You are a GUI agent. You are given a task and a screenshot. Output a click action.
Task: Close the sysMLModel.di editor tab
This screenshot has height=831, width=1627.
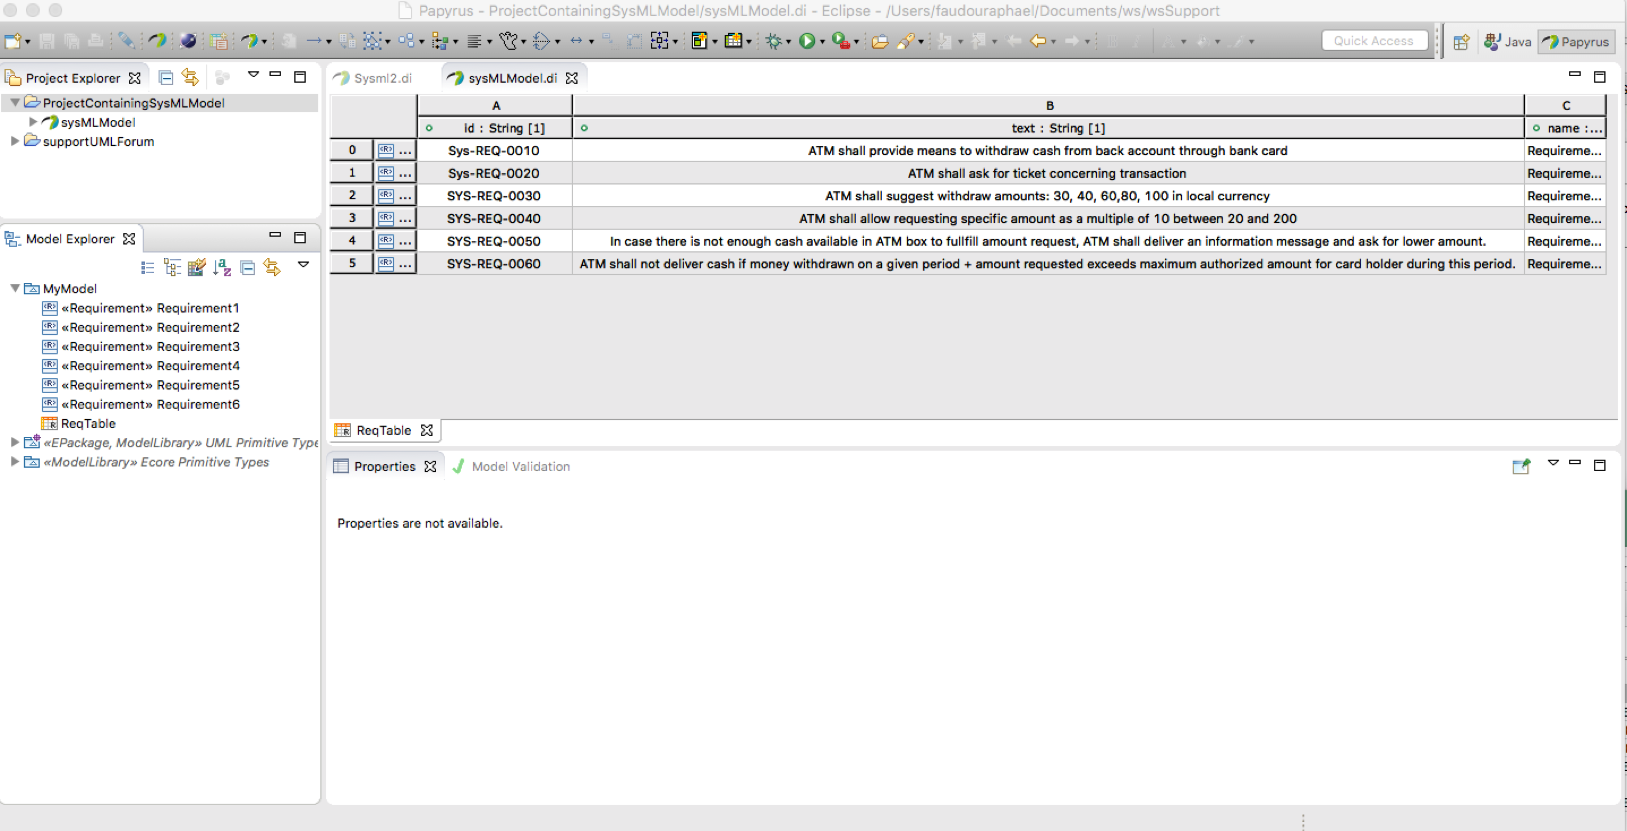(572, 78)
